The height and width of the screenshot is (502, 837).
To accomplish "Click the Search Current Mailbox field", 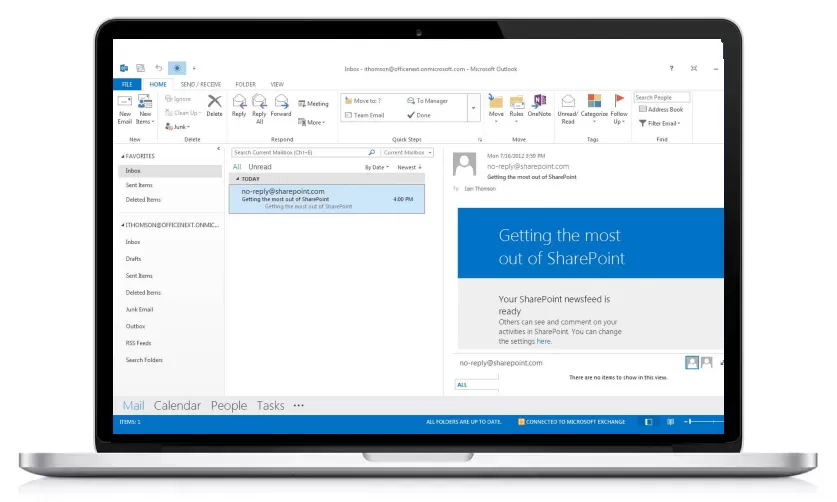I will (304, 153).
